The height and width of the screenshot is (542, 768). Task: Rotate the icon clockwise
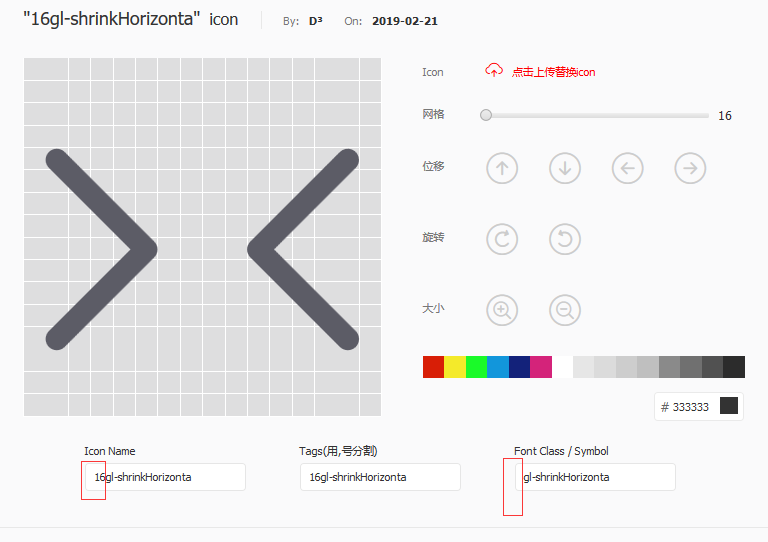(x=502, y=239)
